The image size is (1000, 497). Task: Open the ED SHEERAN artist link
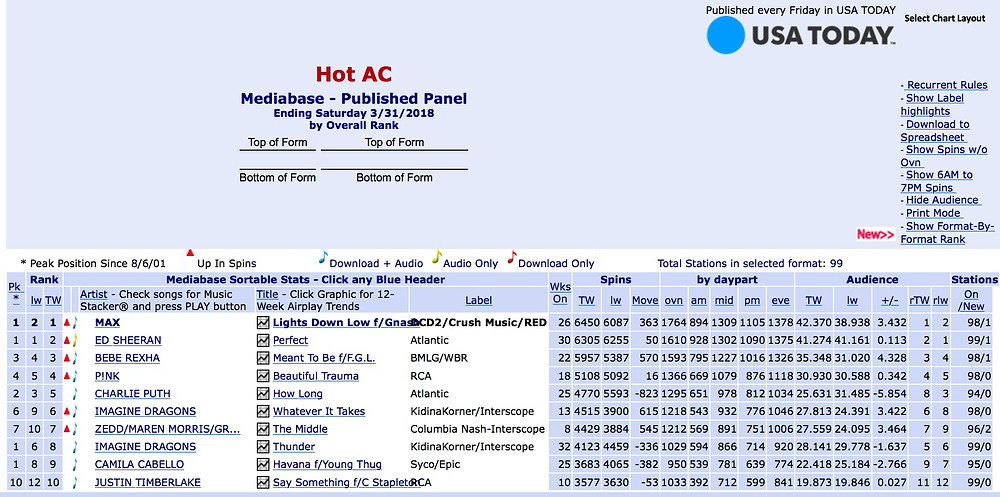[128, 341]
